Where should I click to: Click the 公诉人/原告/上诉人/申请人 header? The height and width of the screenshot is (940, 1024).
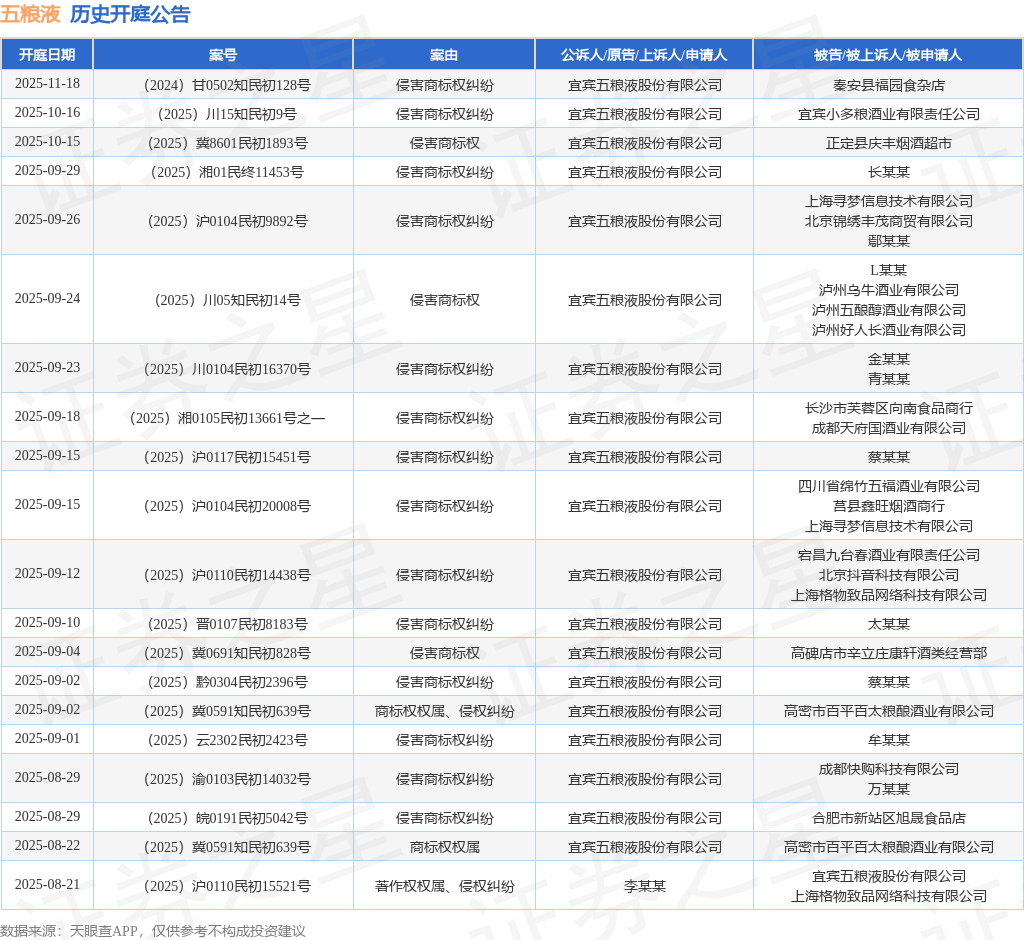pyautogui.click(x=644, y=55)
